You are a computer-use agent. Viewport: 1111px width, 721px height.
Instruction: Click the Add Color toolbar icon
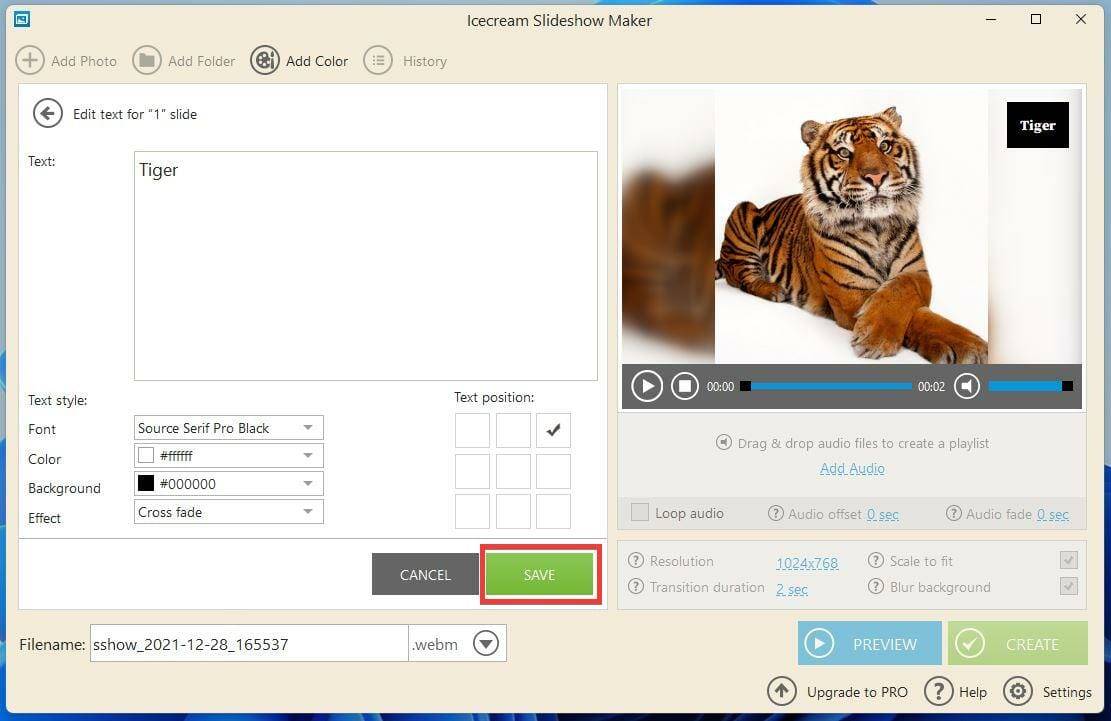click(265, 61)
